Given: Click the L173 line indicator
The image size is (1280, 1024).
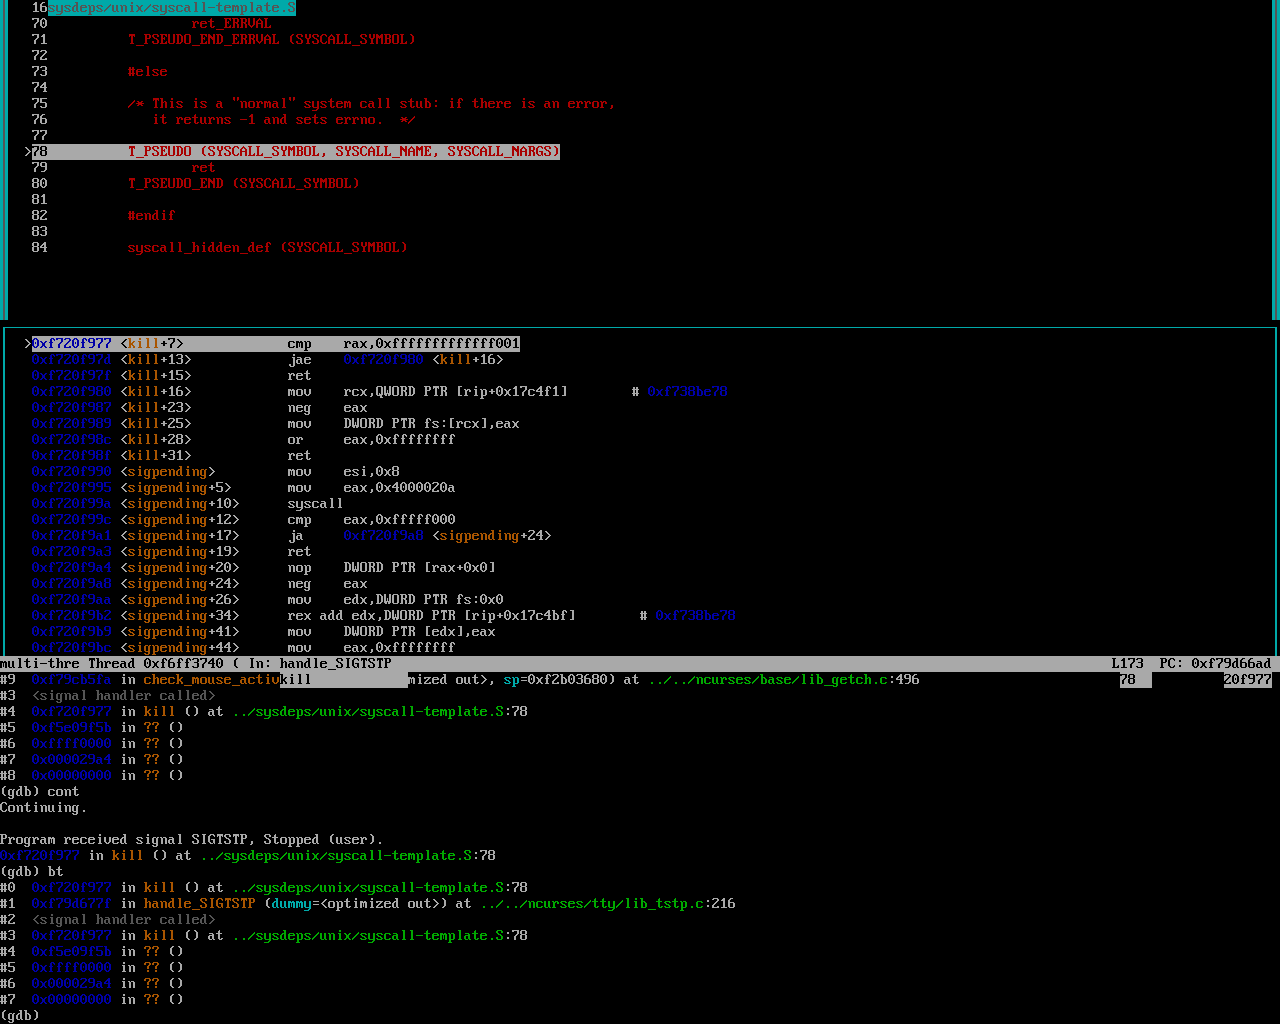Looking at the screenshot, I should coord(1127,664).
